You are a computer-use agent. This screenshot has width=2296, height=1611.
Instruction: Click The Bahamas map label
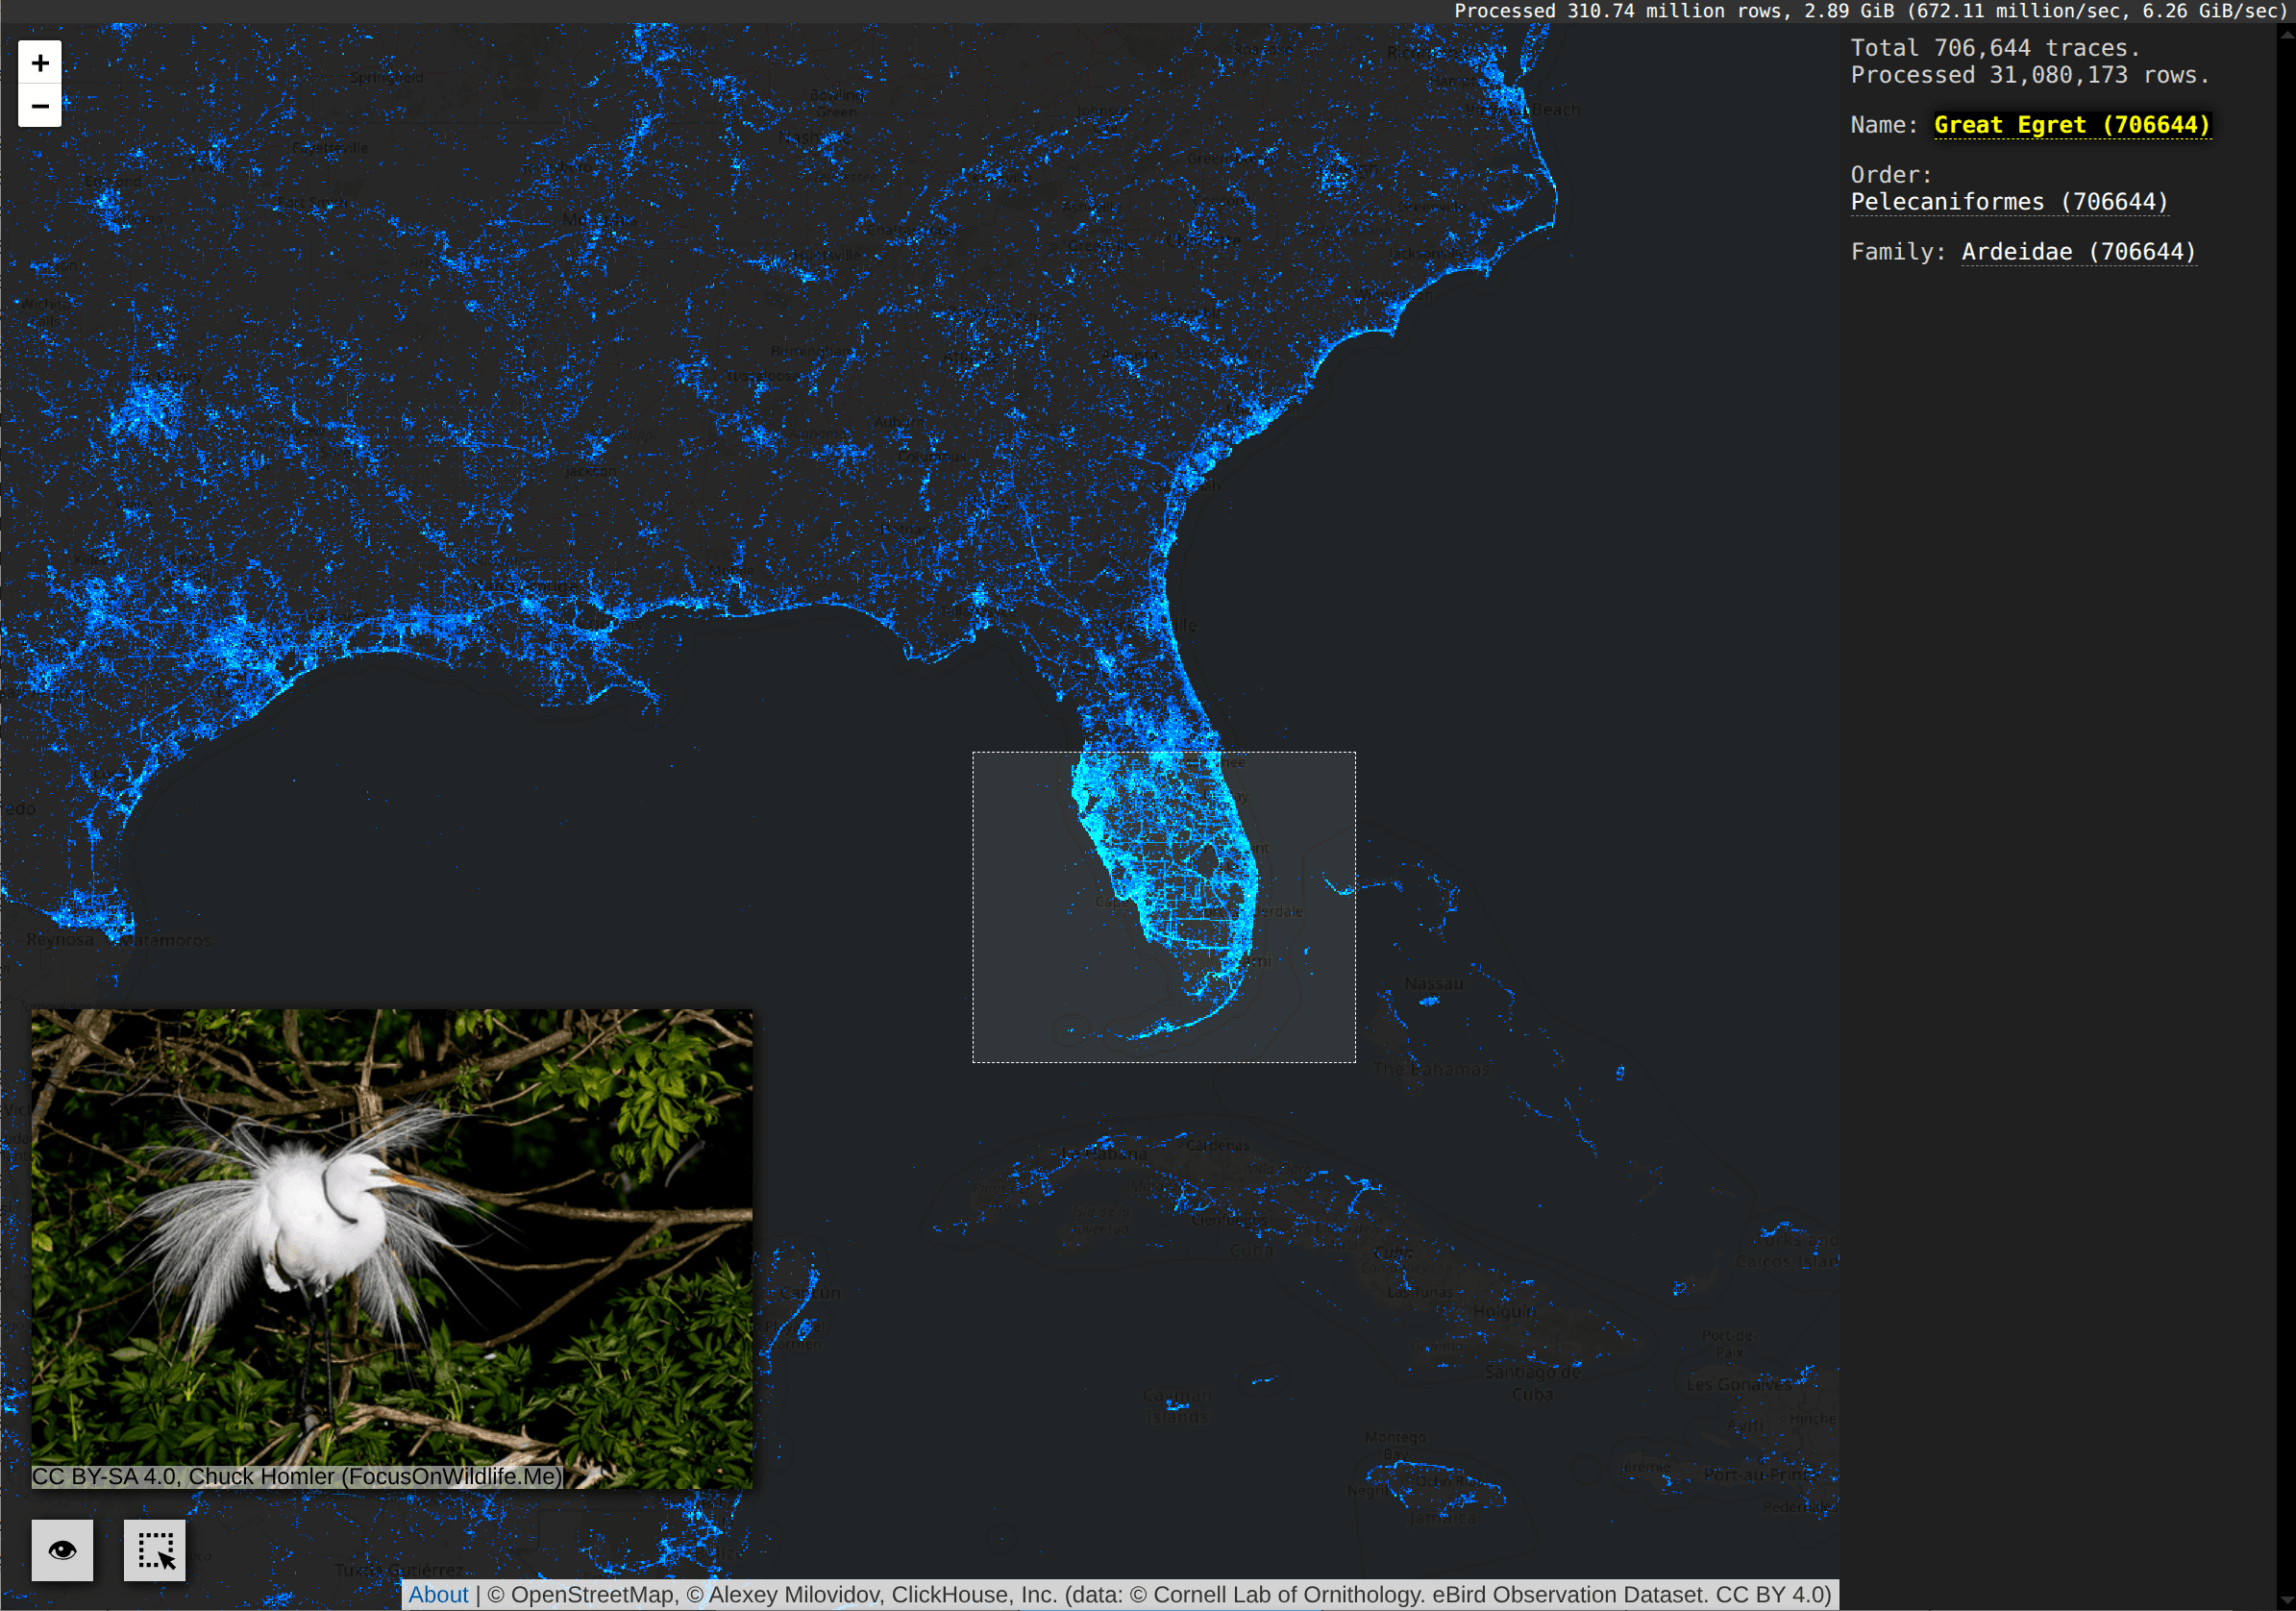[x=1430, y=1069]
